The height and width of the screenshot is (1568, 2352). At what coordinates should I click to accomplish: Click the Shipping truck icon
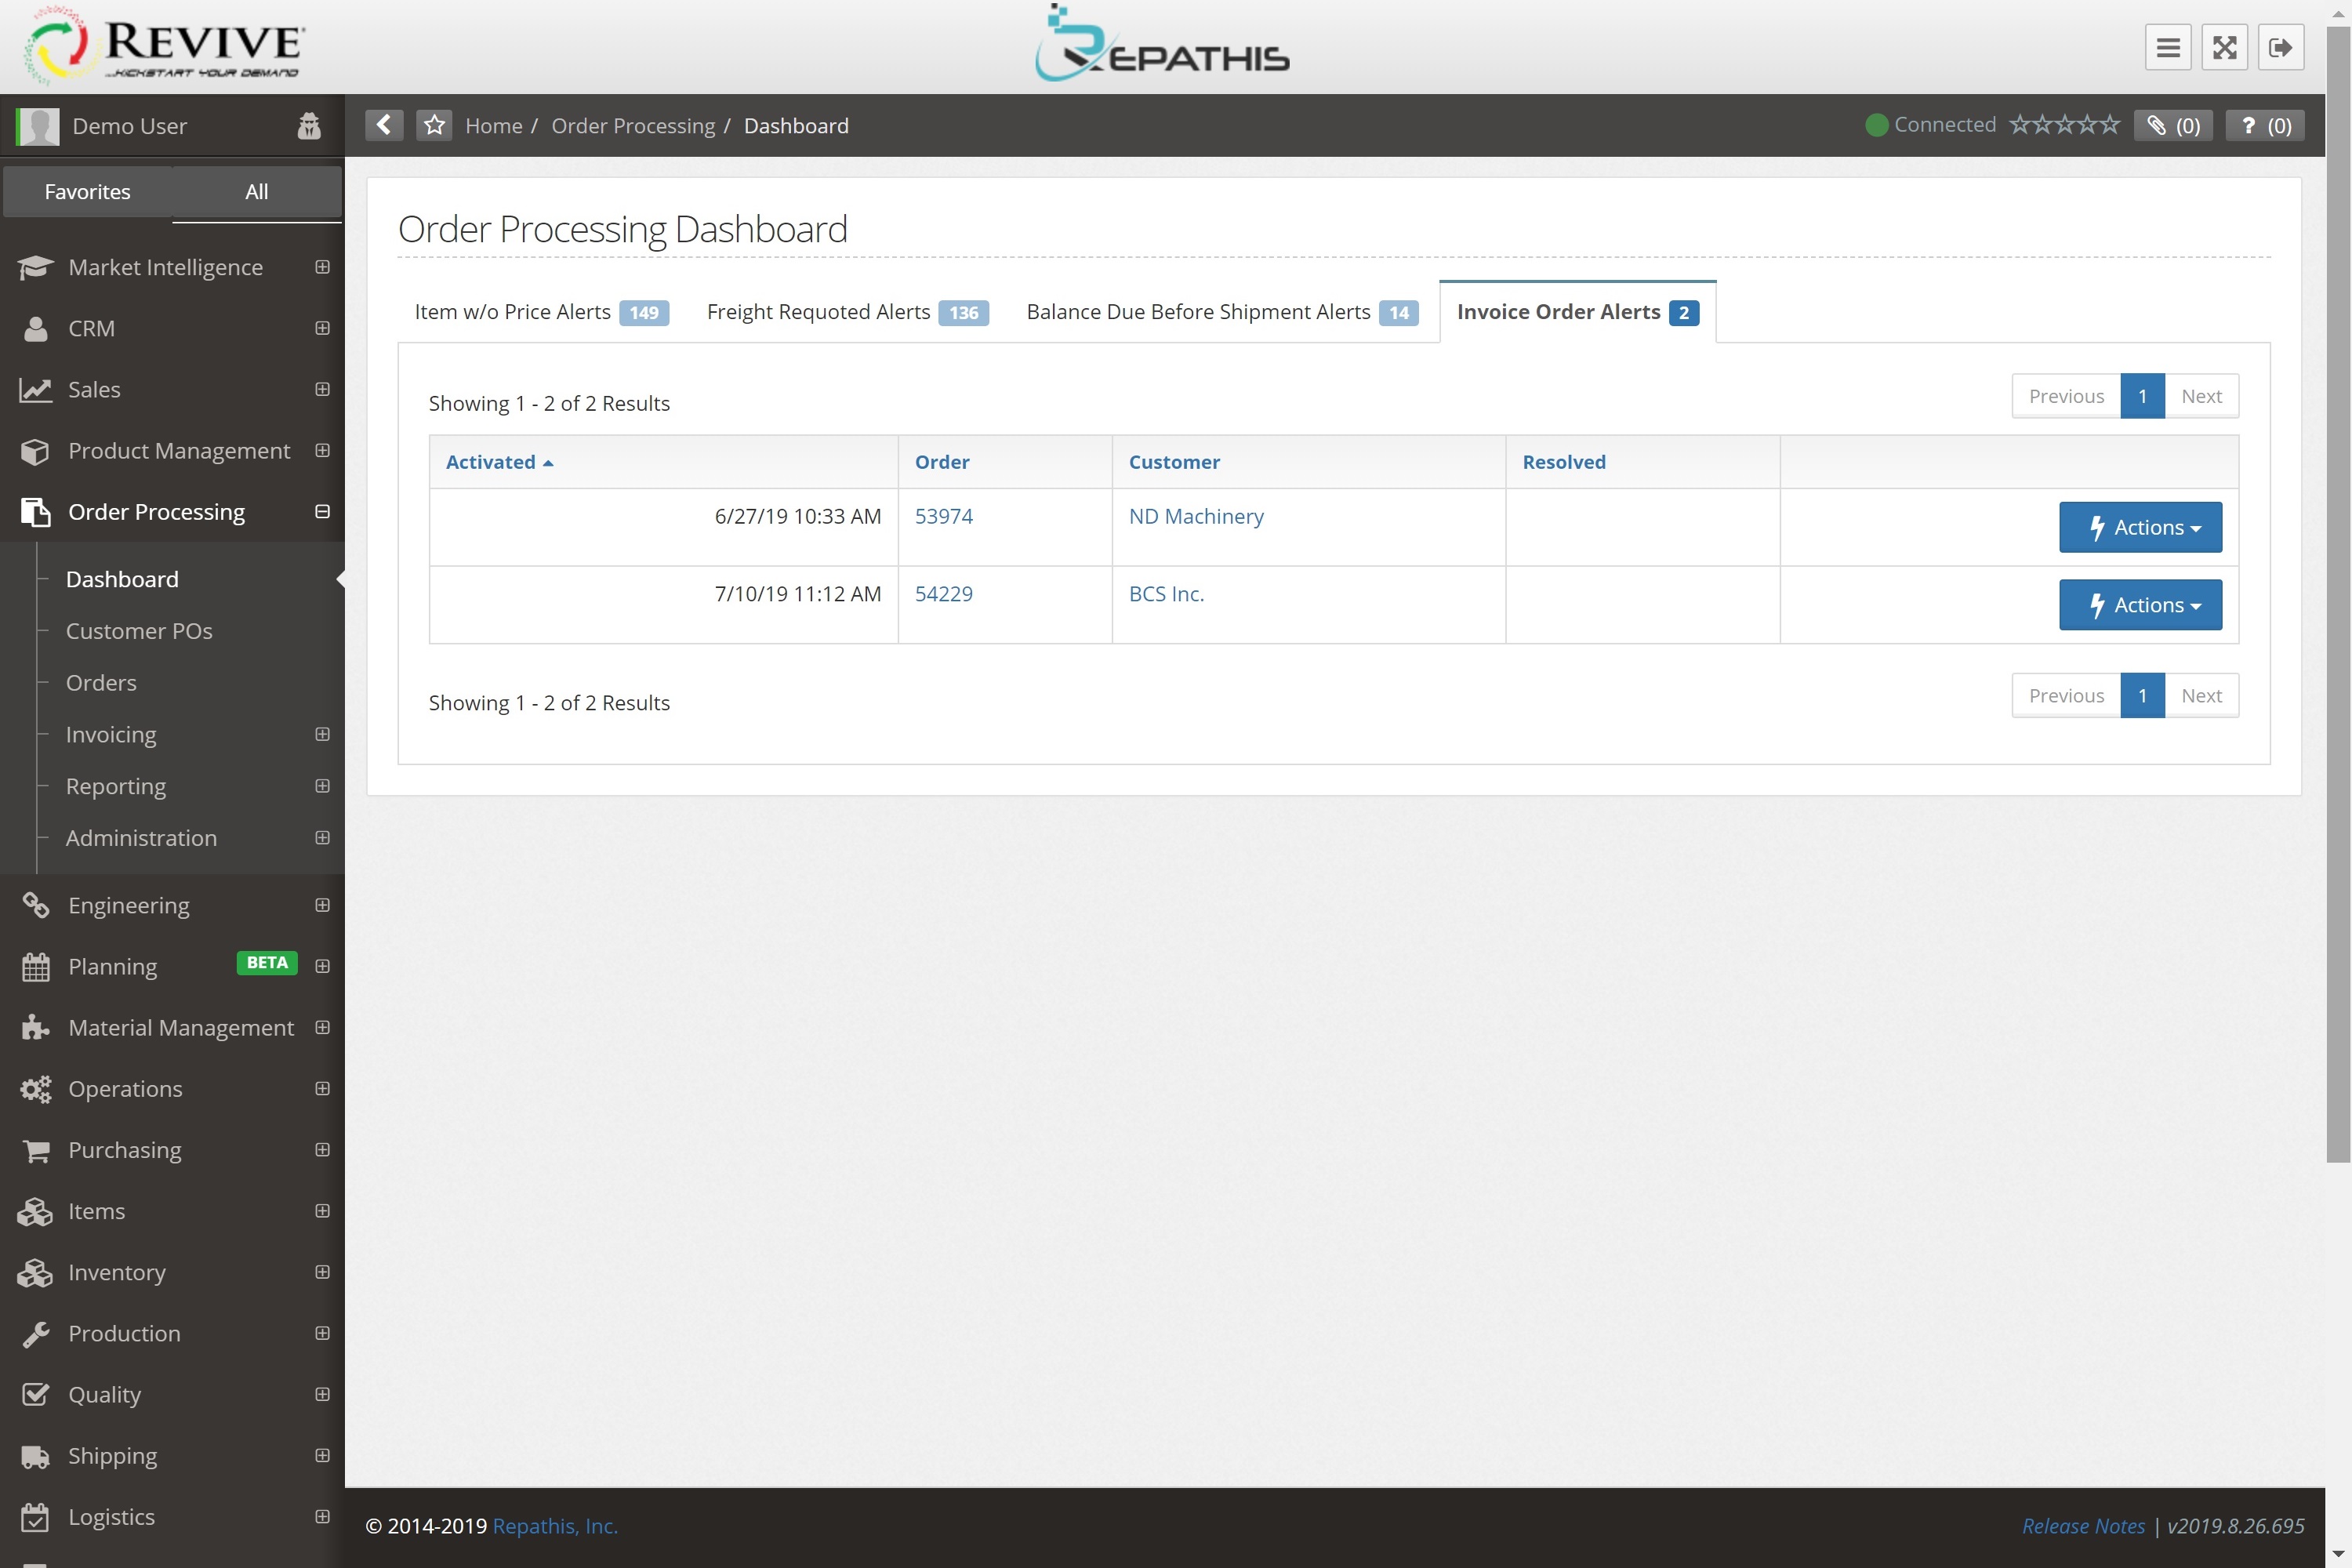click(x=35, y=1456)
